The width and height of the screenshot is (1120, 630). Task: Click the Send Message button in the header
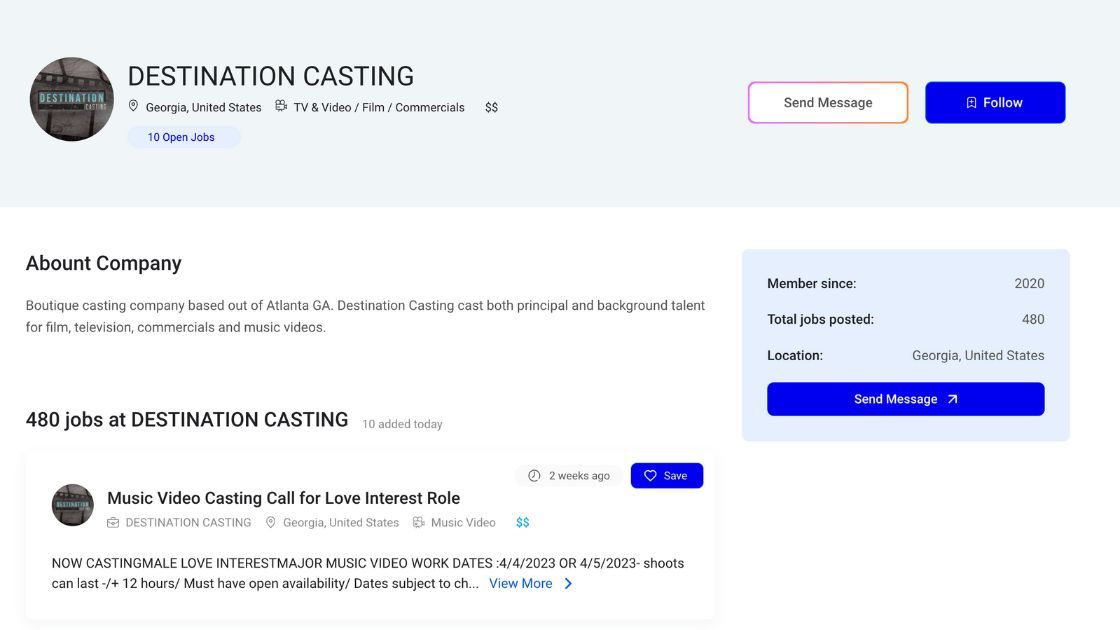click(x=828, y=102)
